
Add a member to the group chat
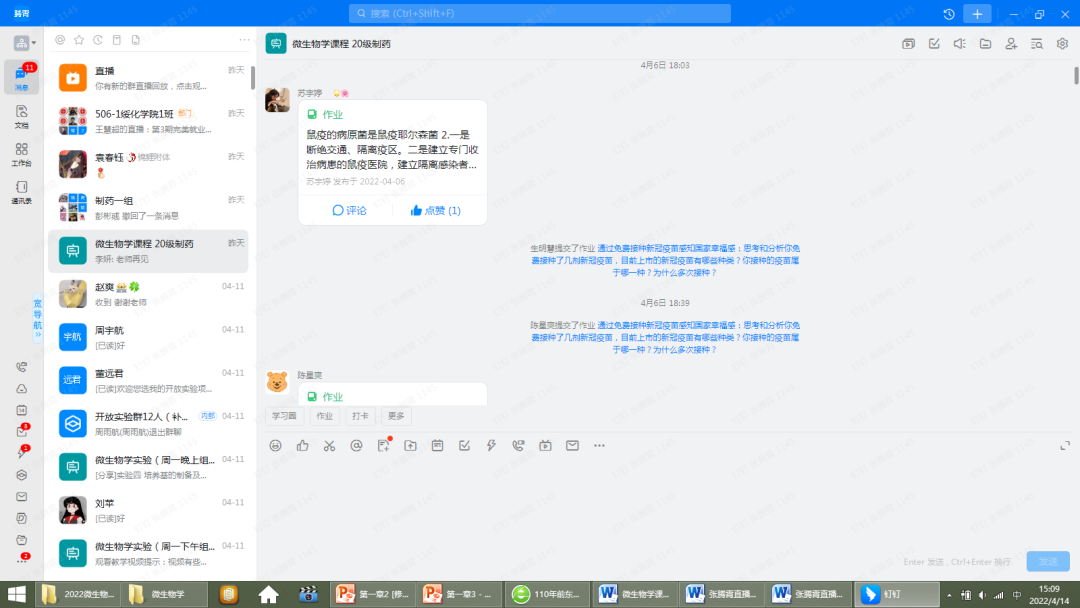1011,43
